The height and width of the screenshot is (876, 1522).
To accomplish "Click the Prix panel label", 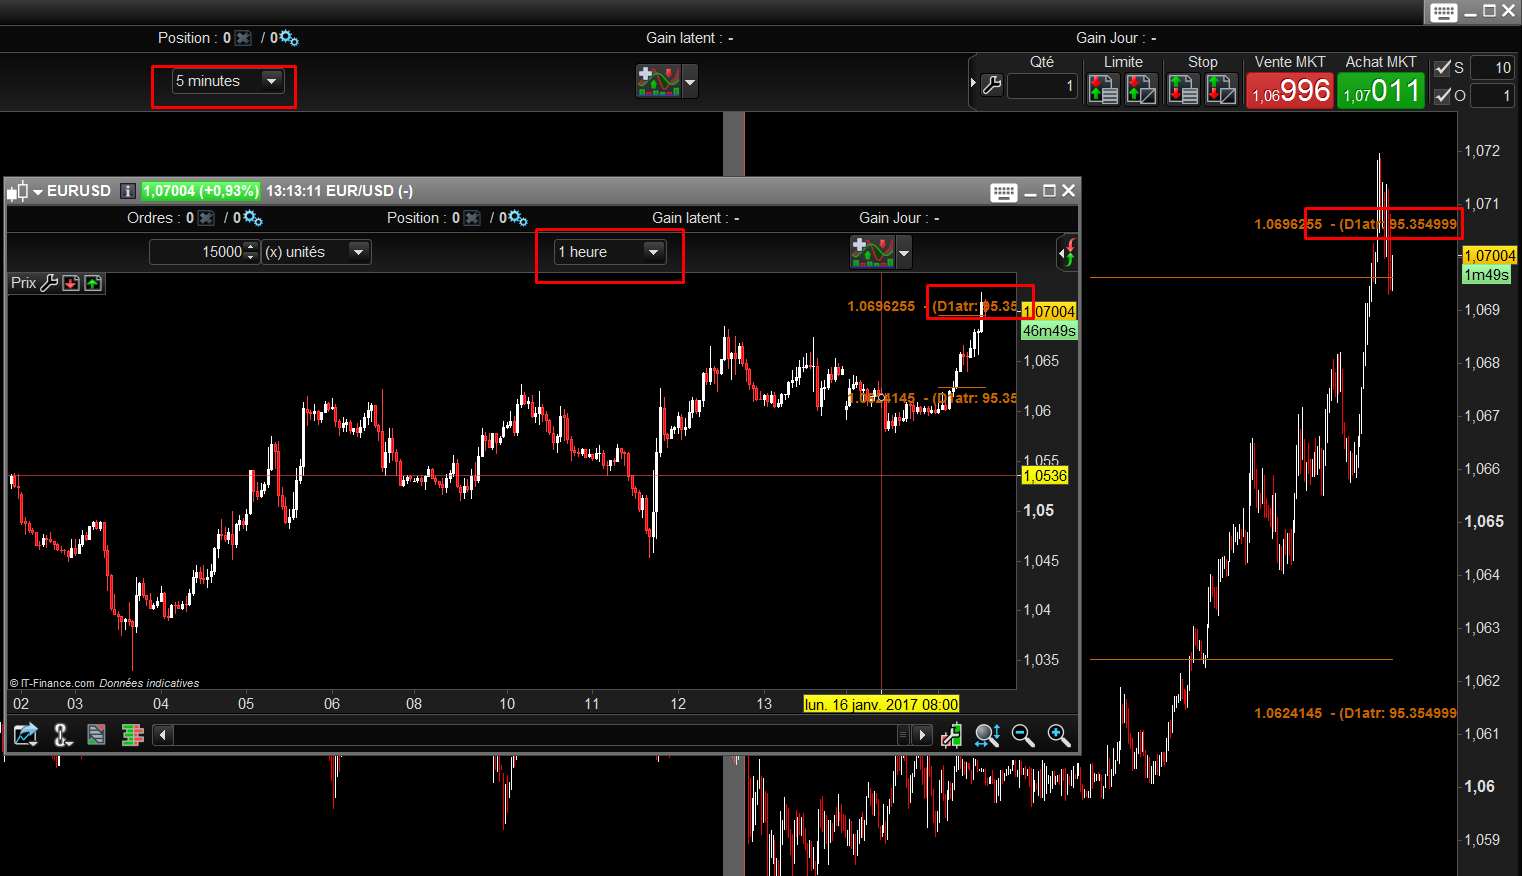I will (23, 283).
